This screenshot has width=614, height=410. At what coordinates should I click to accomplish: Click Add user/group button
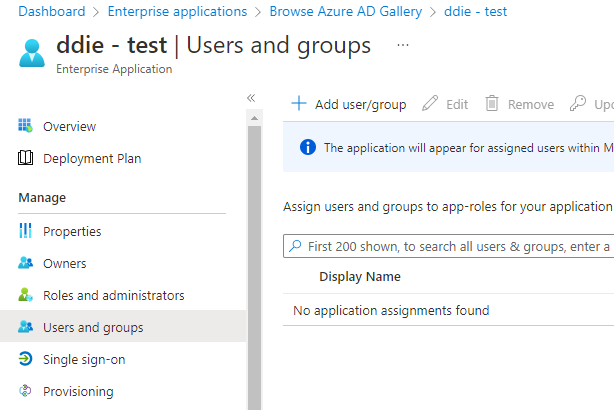click(x=349, y=104)
